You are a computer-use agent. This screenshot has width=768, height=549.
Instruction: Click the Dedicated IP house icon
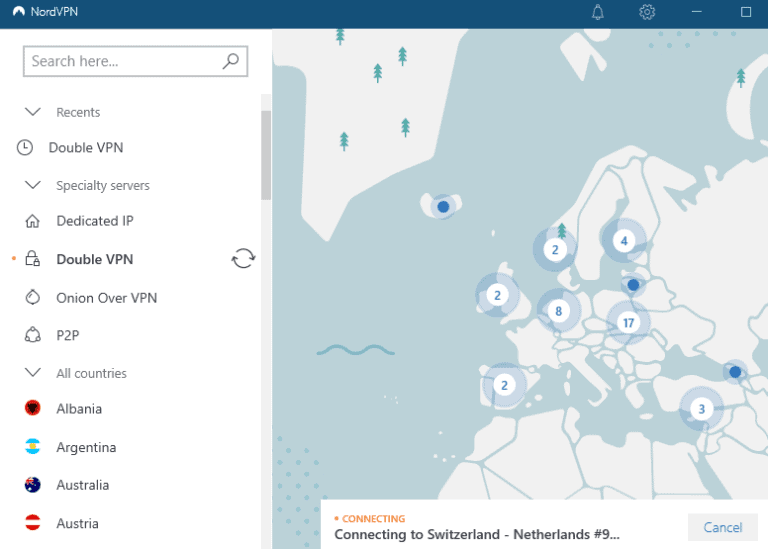pos(33,221)
